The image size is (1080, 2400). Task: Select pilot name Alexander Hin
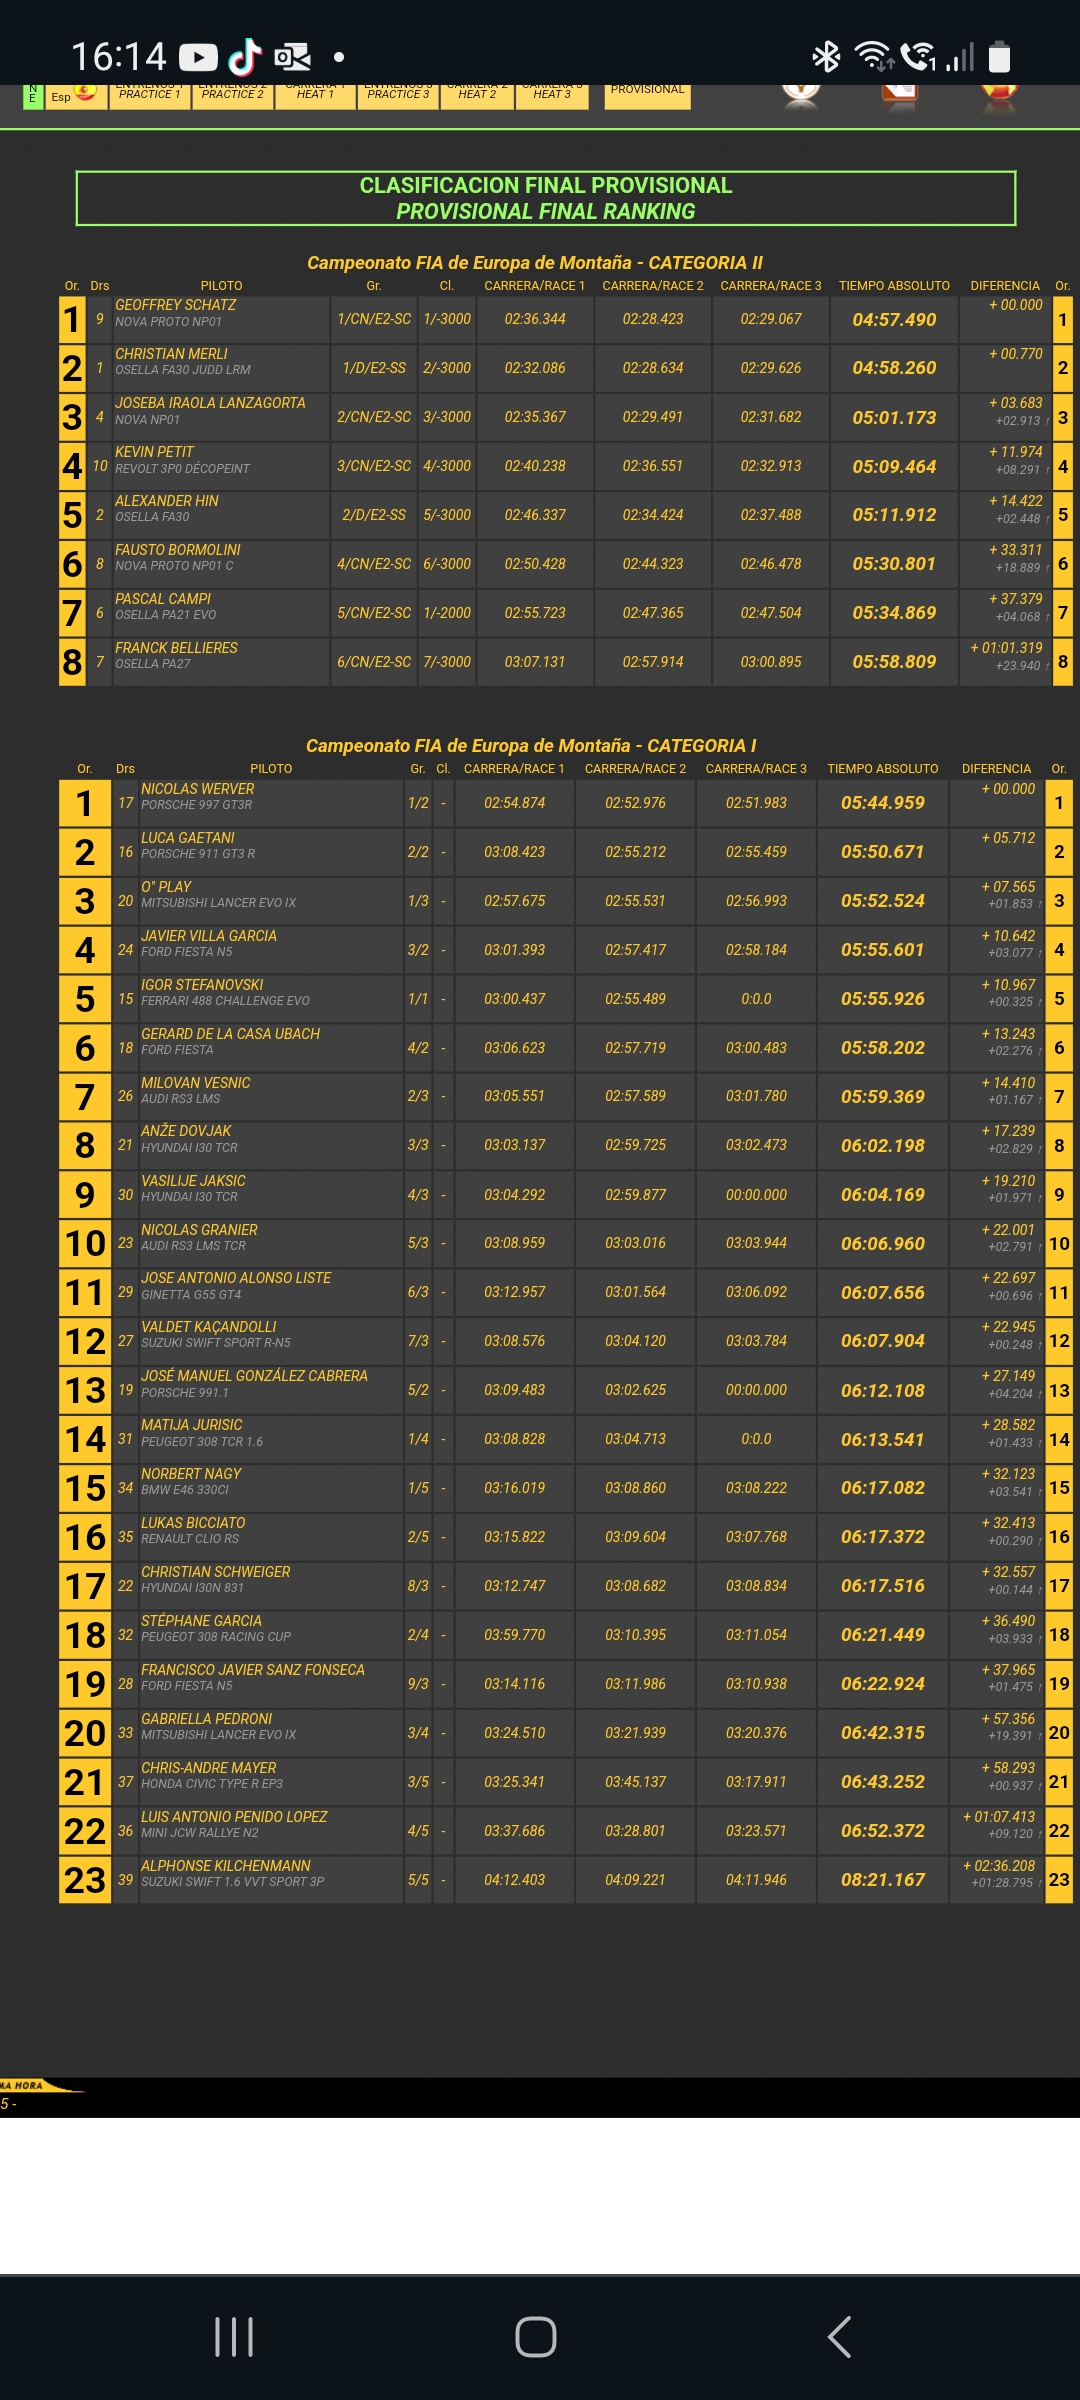166,501
